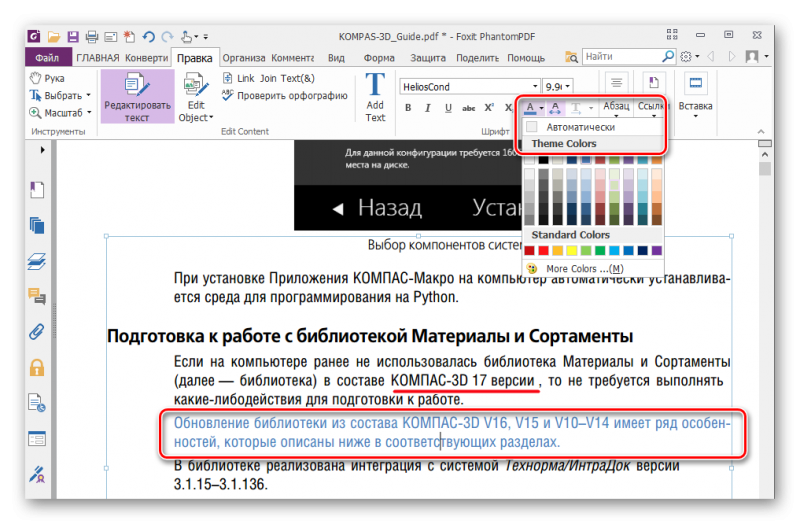Apply italic formatting with I
The image size is (800, 524).
[428, 108]
